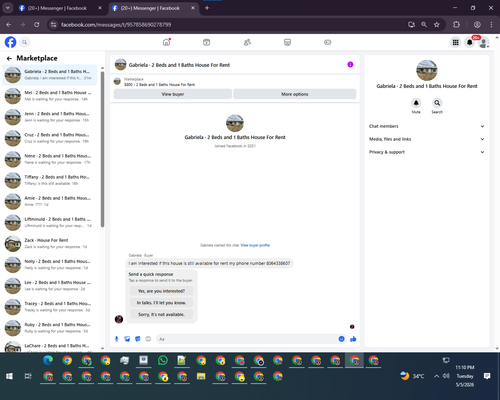
Task: Send quick reply 'Yes, are you interested?'
Action: (x=161, y=291)
